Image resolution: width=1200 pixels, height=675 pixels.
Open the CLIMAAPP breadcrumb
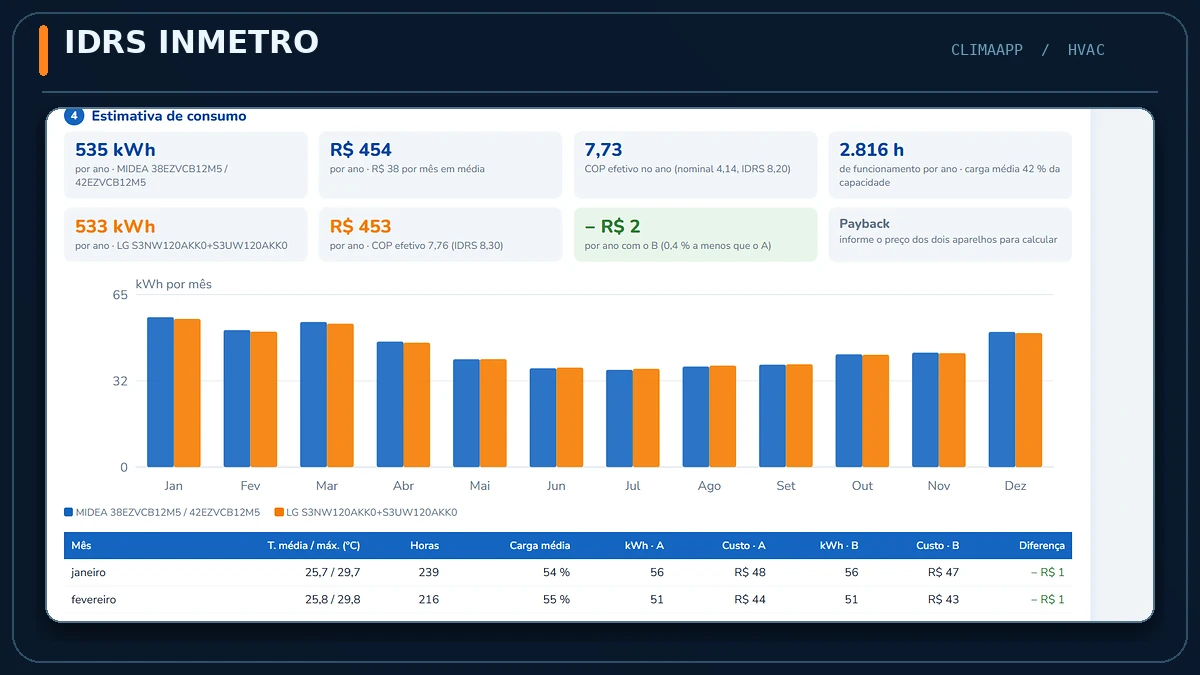coord(987,50)
